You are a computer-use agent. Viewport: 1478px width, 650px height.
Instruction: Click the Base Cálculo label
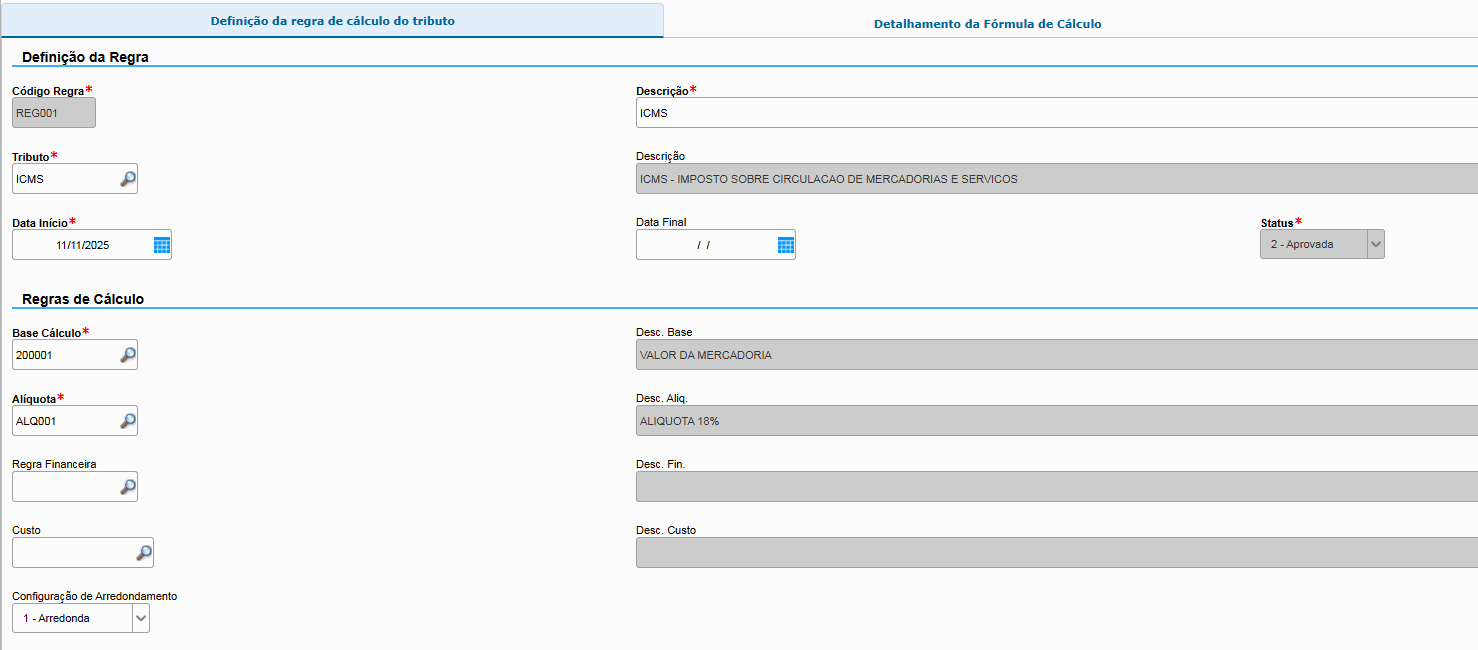(x=46, y=333)
